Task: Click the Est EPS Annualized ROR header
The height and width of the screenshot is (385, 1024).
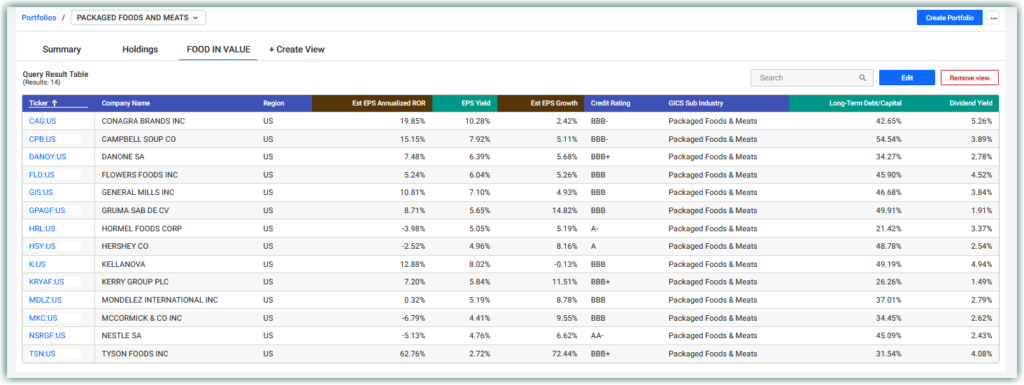Action: point(390,103)
